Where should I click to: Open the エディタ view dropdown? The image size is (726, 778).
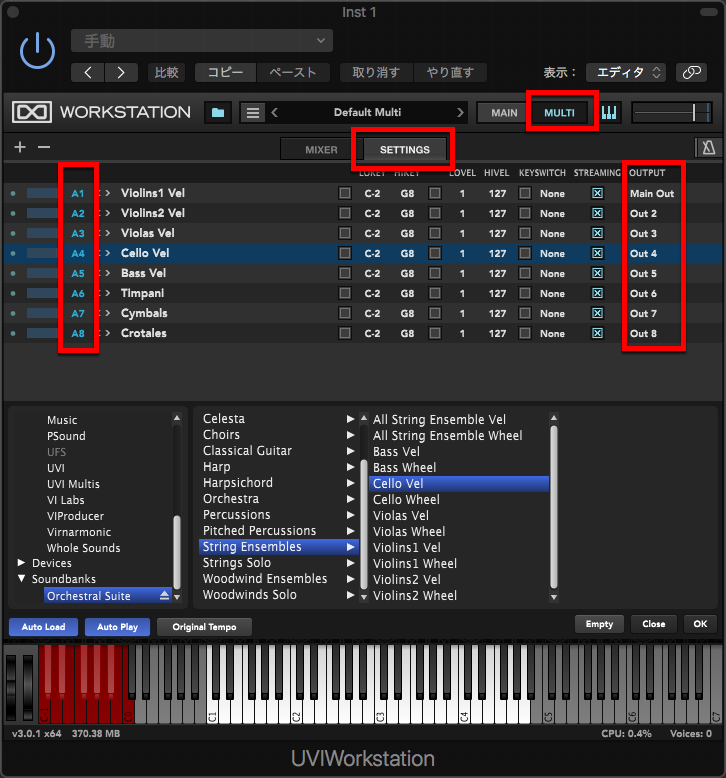pyautogui.click(x=625, y=72)
